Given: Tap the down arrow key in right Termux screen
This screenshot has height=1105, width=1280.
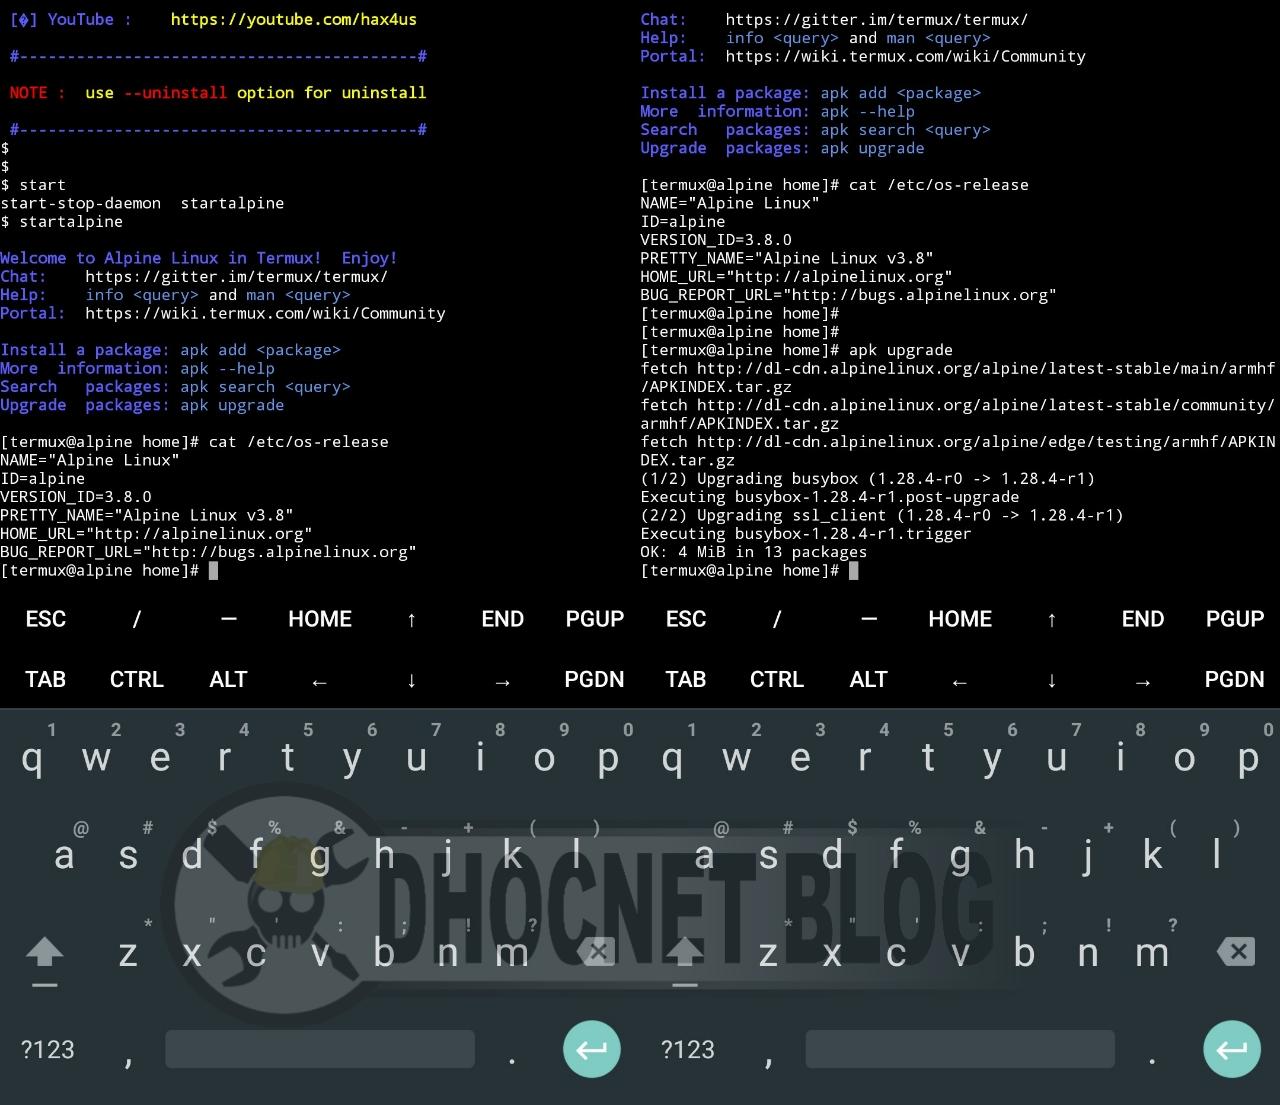Looking at the screenshot, I should coord(1051,681).
